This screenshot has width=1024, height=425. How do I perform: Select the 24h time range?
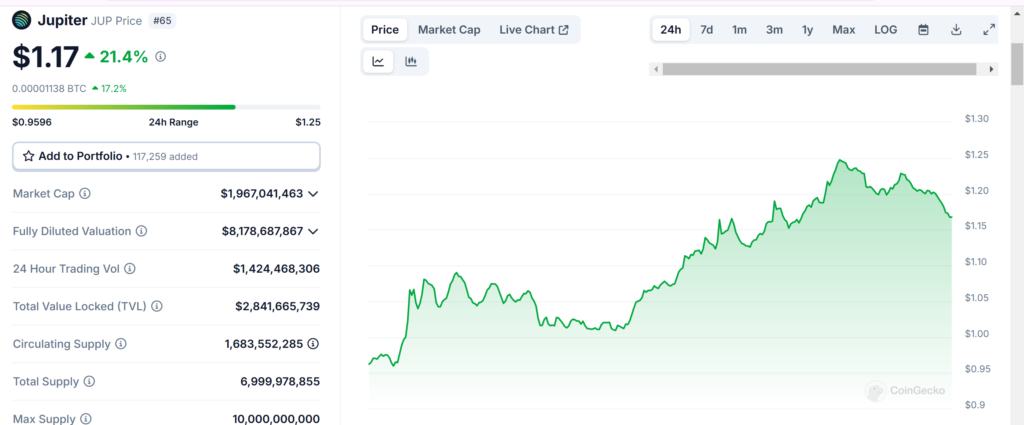coord(671,30)
